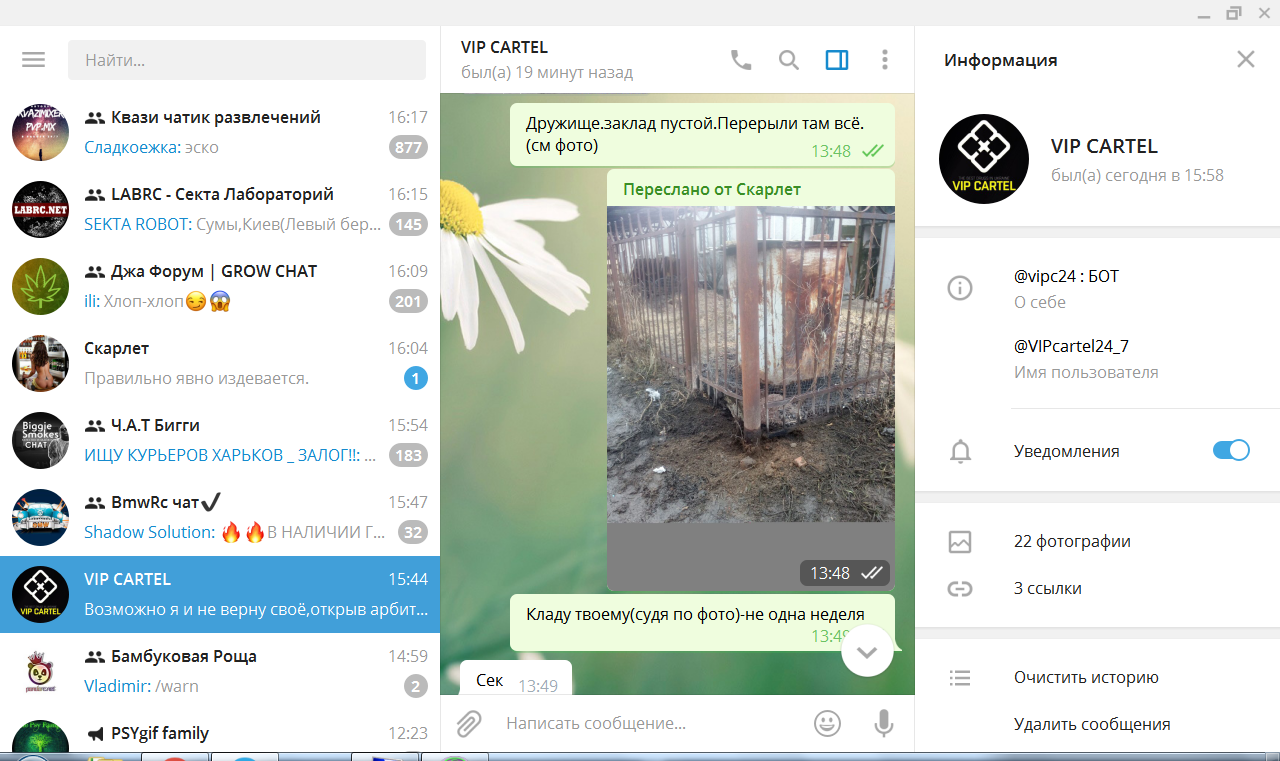Click the 201 unread badge
Screen dimensions: 1280x761
tap(408, 302)
